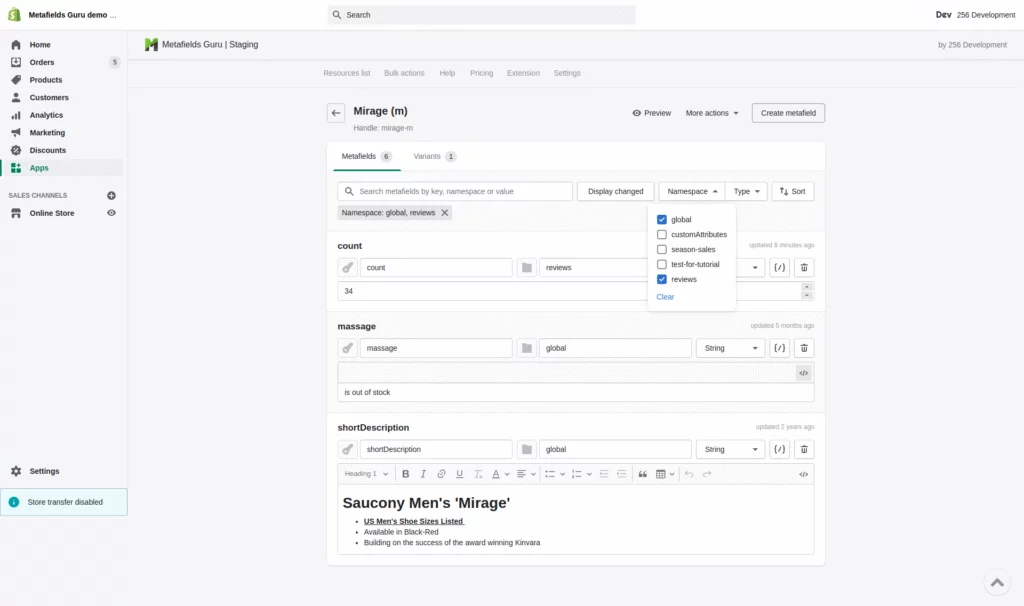This screenshot has width=1024, height=606.
Task: Delete the count metafield
Action: pos(804,268)
